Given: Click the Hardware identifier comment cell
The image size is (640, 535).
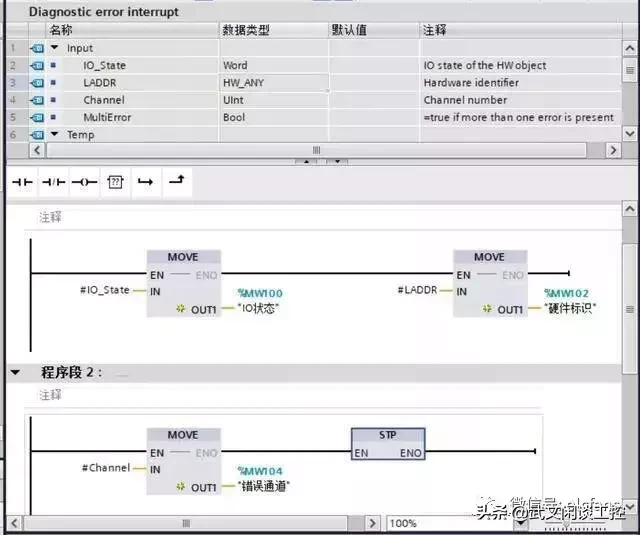Looking at the screenshot, I should pyautogui.click(x=520, y=83).
